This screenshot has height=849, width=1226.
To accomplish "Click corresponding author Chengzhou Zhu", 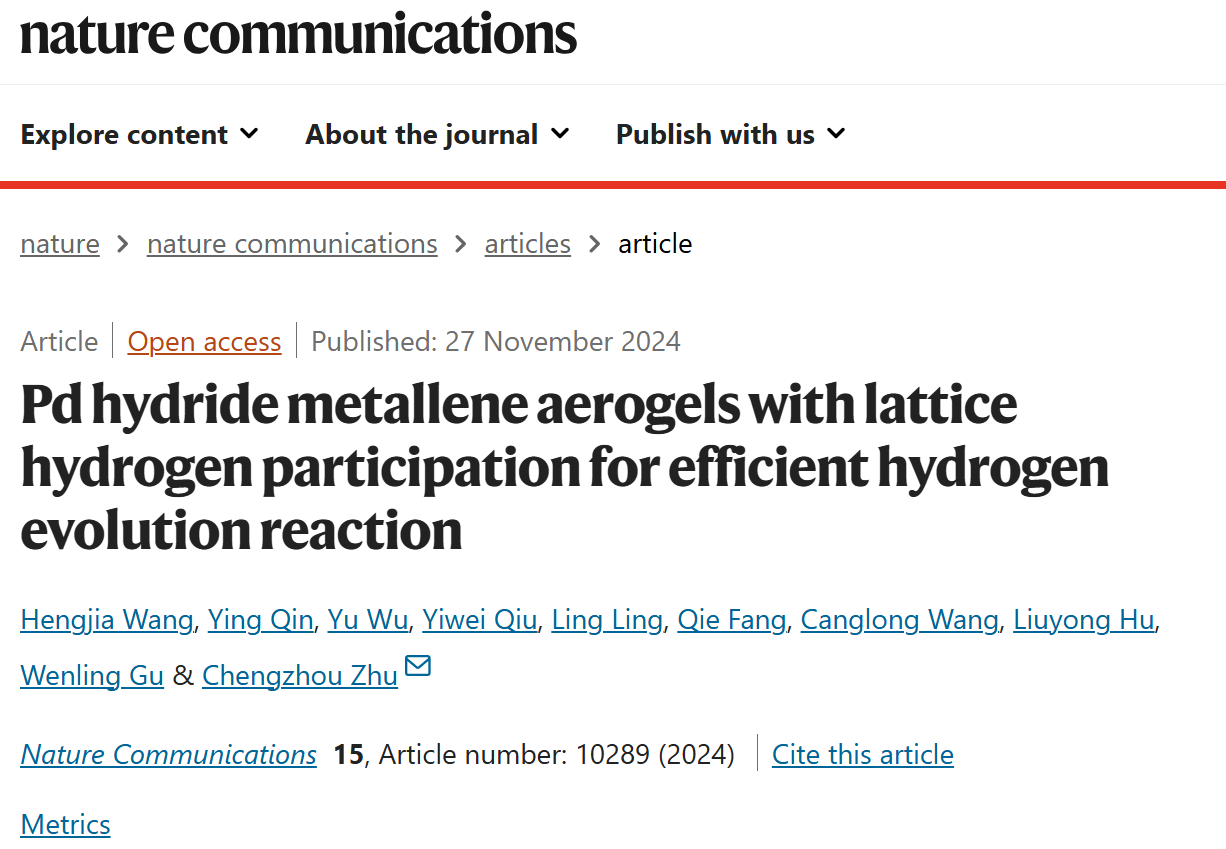I will click(x=300, y=675).
